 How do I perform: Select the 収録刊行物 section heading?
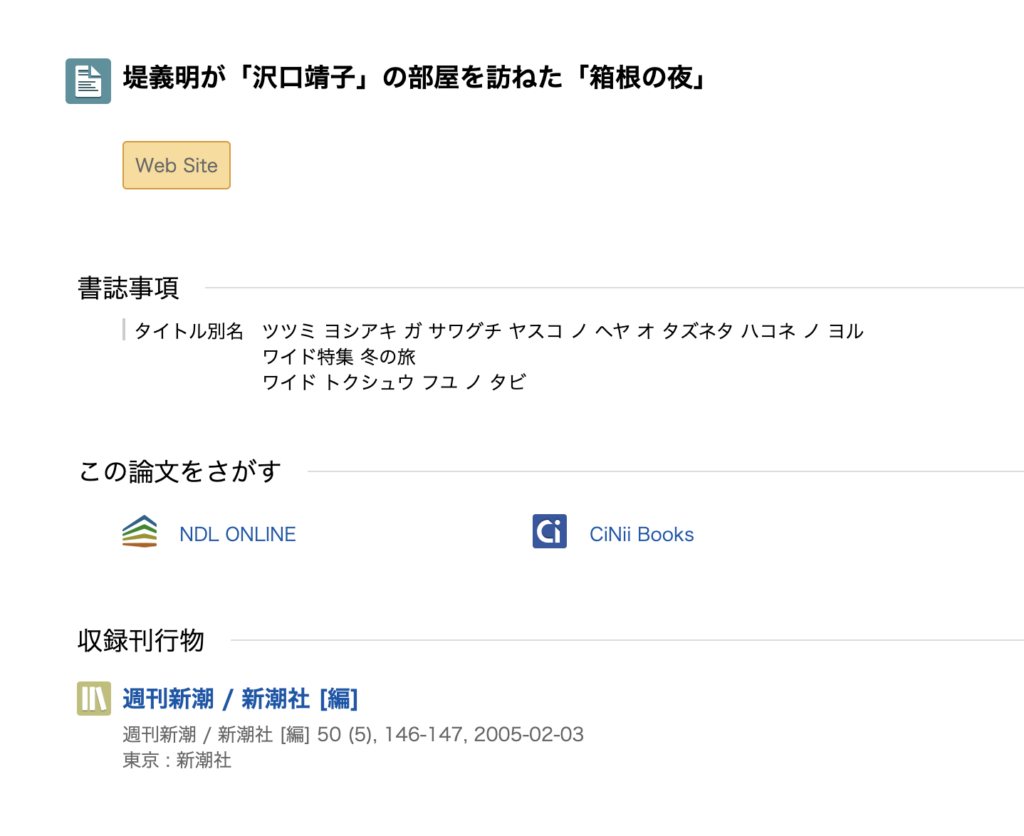pyautogui.click(x=141, y=640)
